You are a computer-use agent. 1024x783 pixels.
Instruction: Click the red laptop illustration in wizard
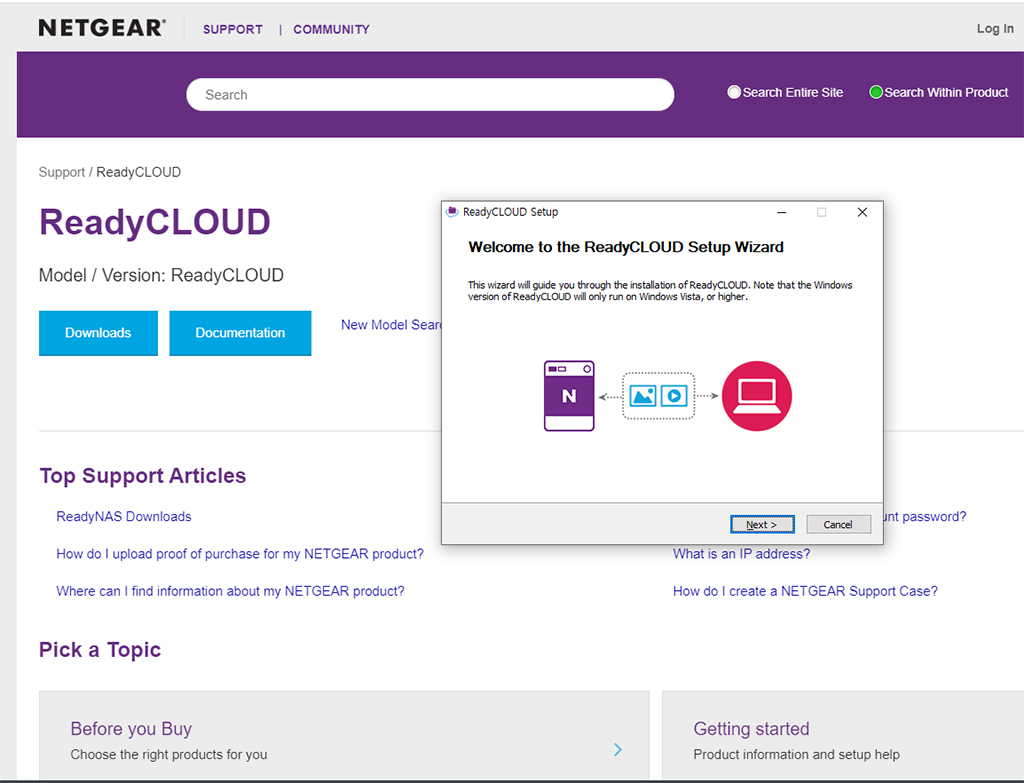tap(757, 396)
